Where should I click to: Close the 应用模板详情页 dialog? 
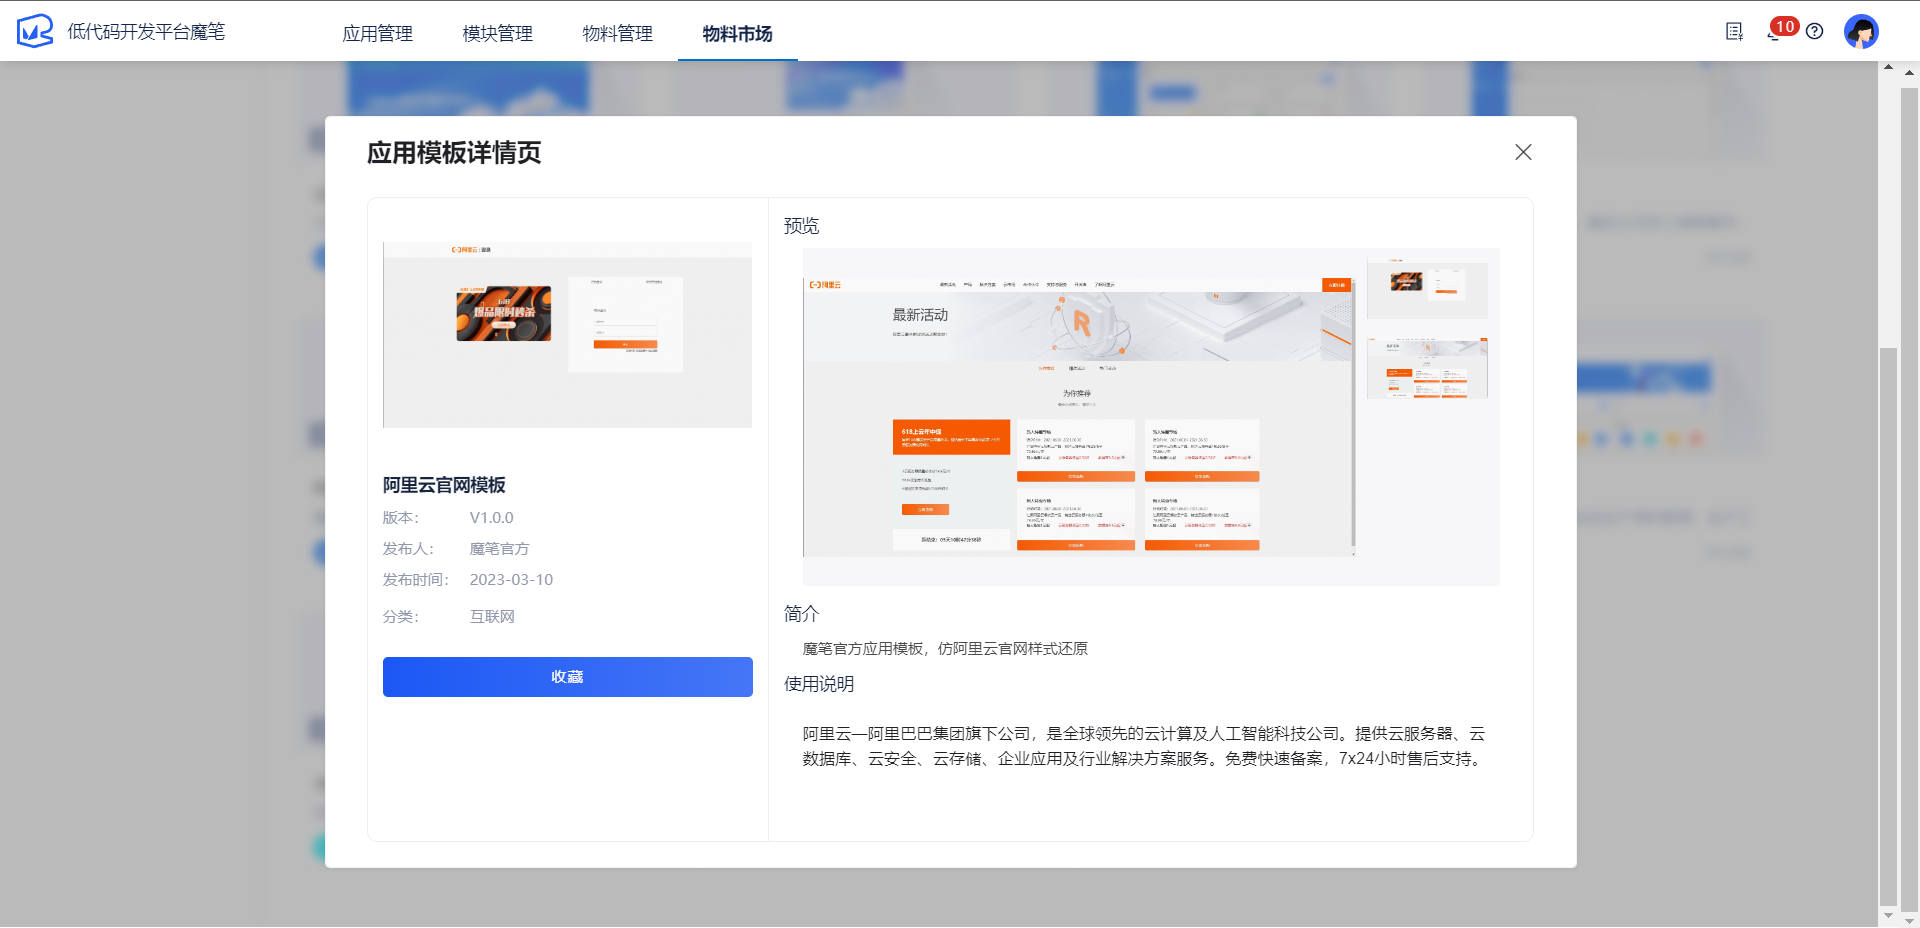tap(1523, 152)
